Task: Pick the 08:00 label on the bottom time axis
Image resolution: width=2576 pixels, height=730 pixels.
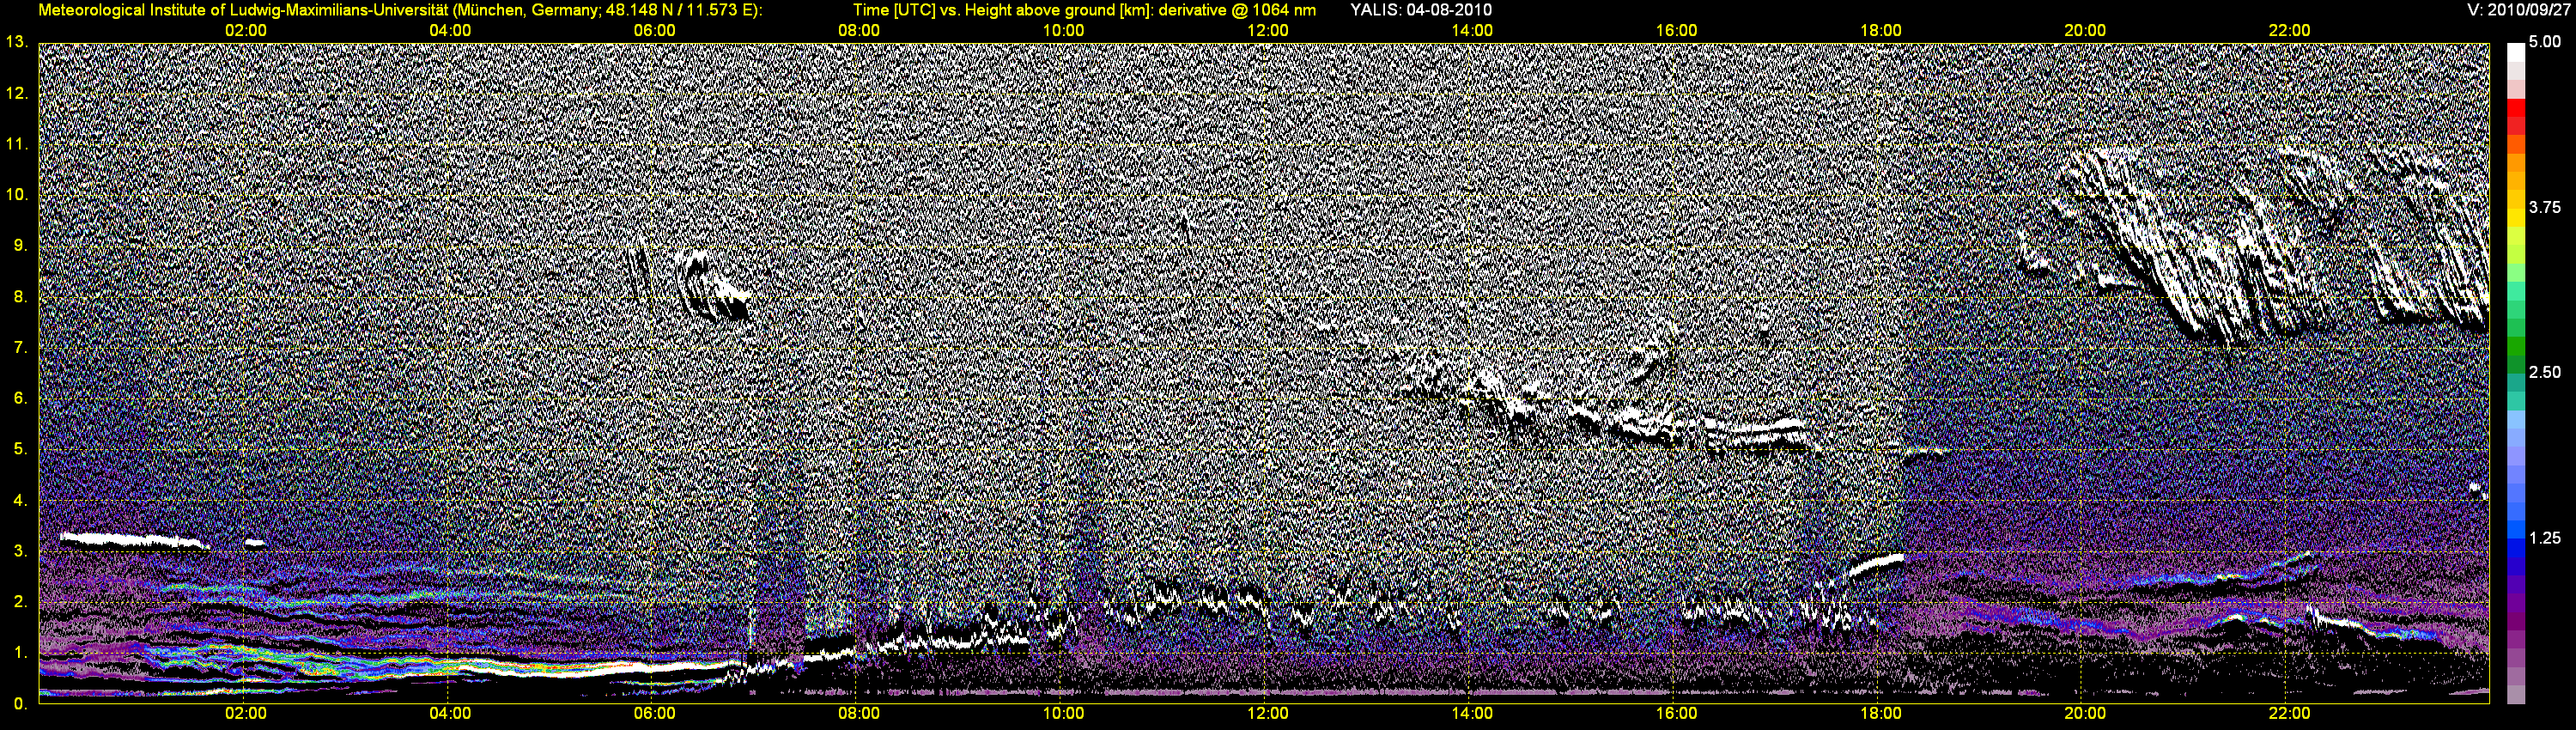Action: pyautogui.click(x=859, y=714)
